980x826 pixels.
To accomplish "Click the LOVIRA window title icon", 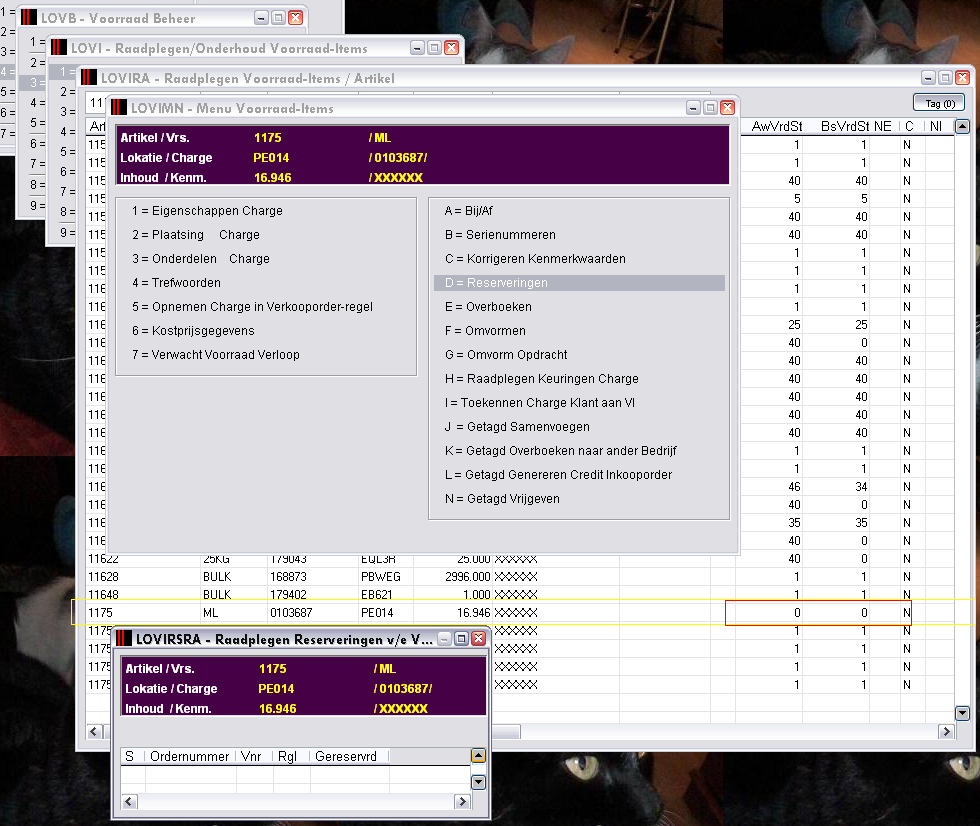I will click(89, 78).
